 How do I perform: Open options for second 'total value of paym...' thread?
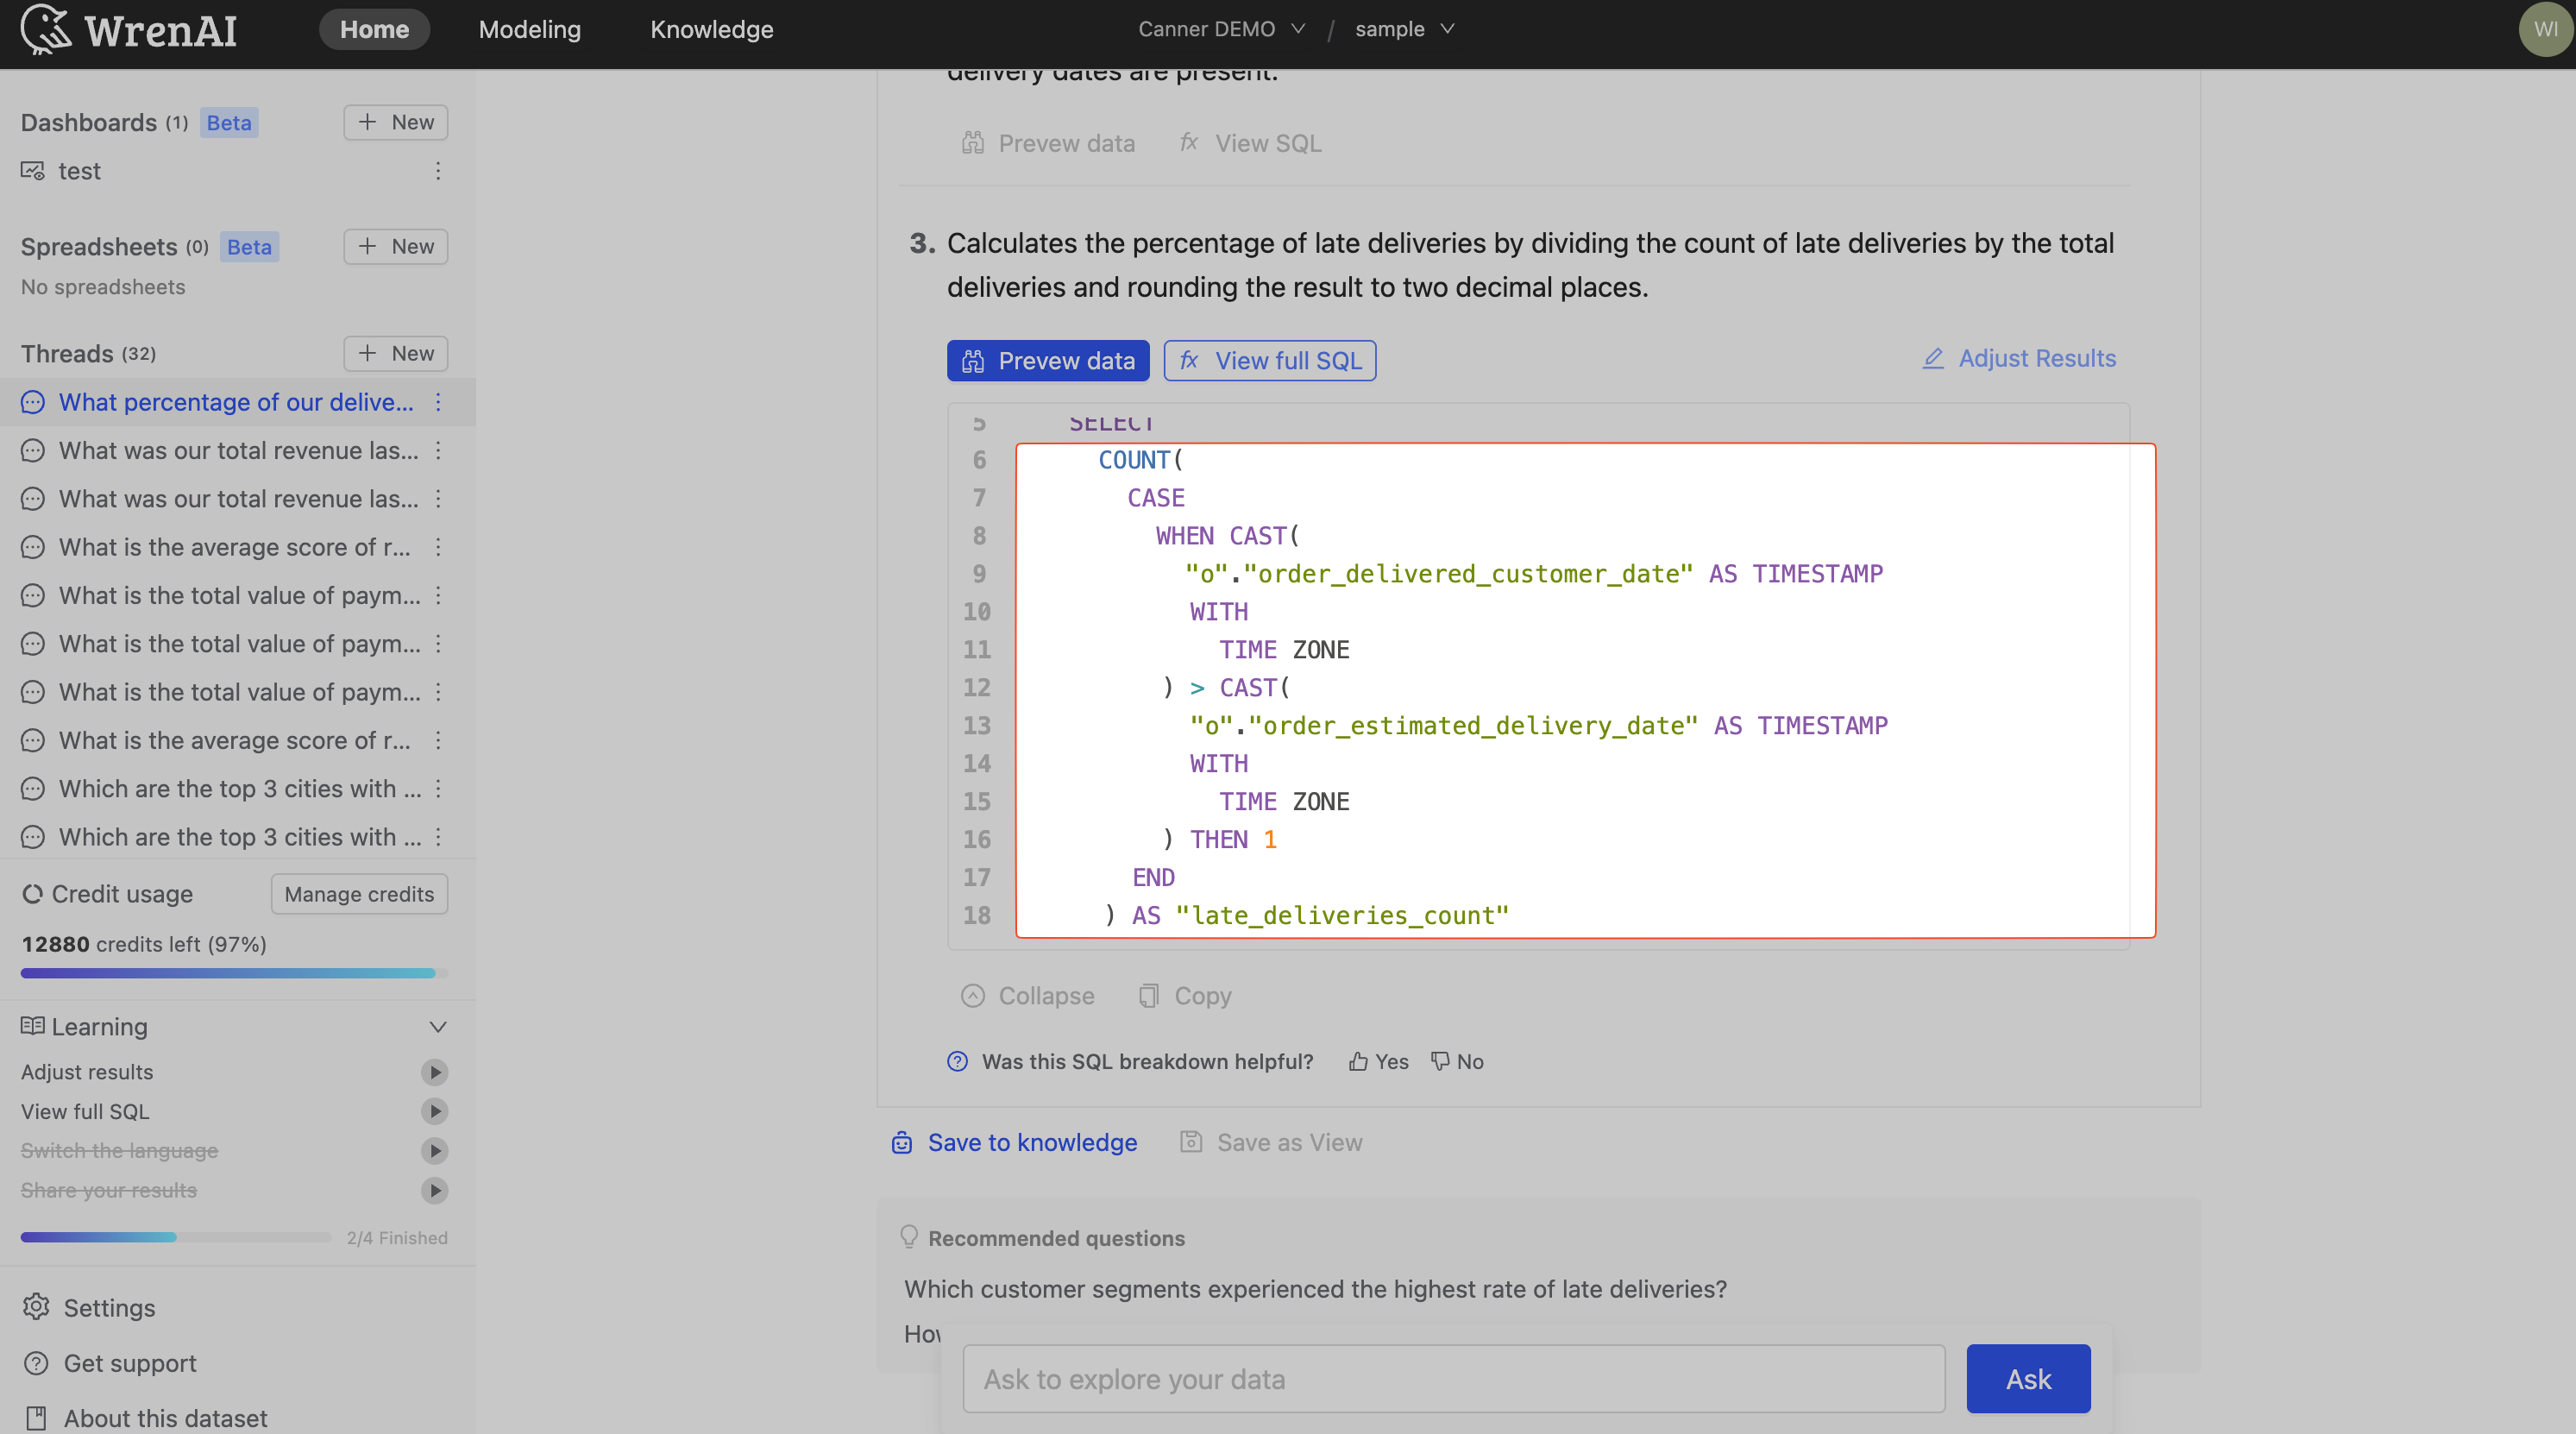(438, 643)
